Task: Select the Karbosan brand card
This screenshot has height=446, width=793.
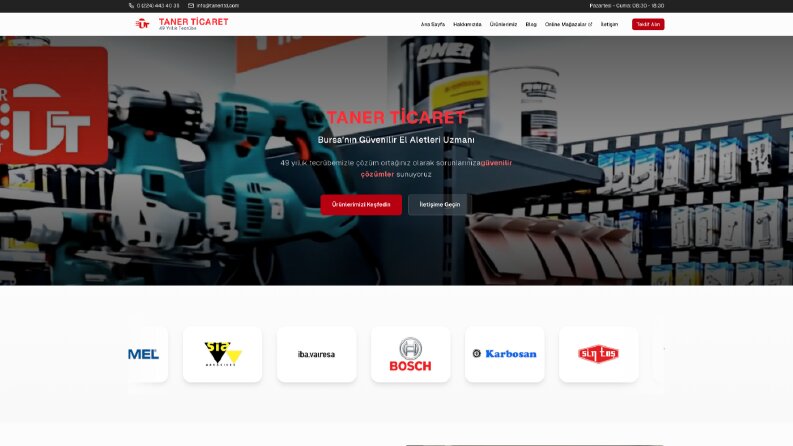Action: 505,354
